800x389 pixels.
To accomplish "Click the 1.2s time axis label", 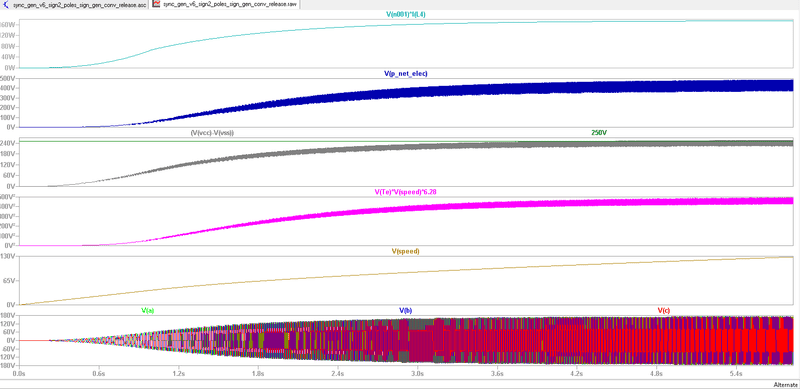I will click(x=178, y=374).
